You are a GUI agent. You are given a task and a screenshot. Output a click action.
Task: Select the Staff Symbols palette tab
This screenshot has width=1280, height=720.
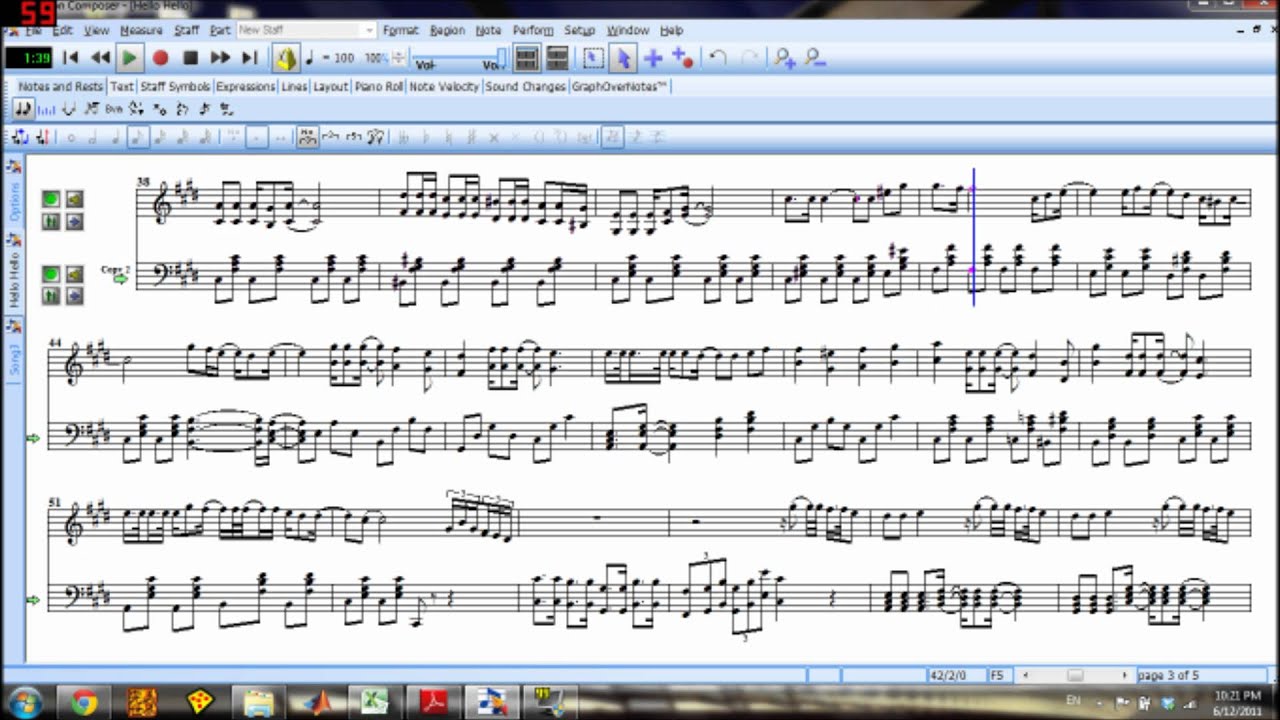175,87
